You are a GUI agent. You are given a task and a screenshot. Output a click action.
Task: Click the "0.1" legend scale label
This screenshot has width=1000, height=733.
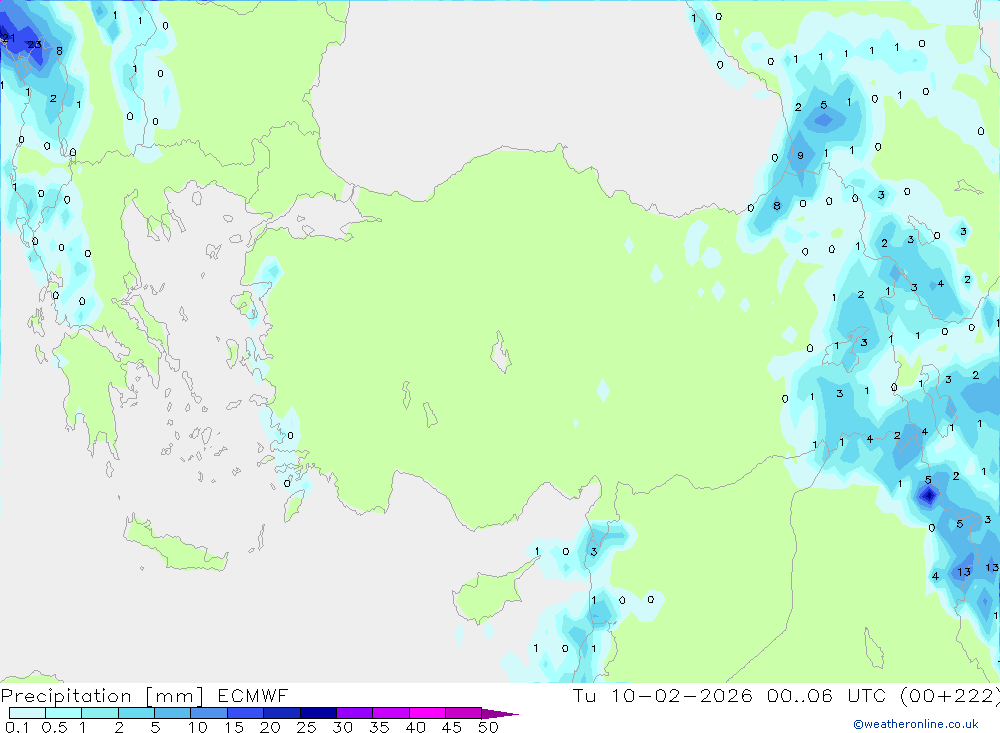point(17,727)
